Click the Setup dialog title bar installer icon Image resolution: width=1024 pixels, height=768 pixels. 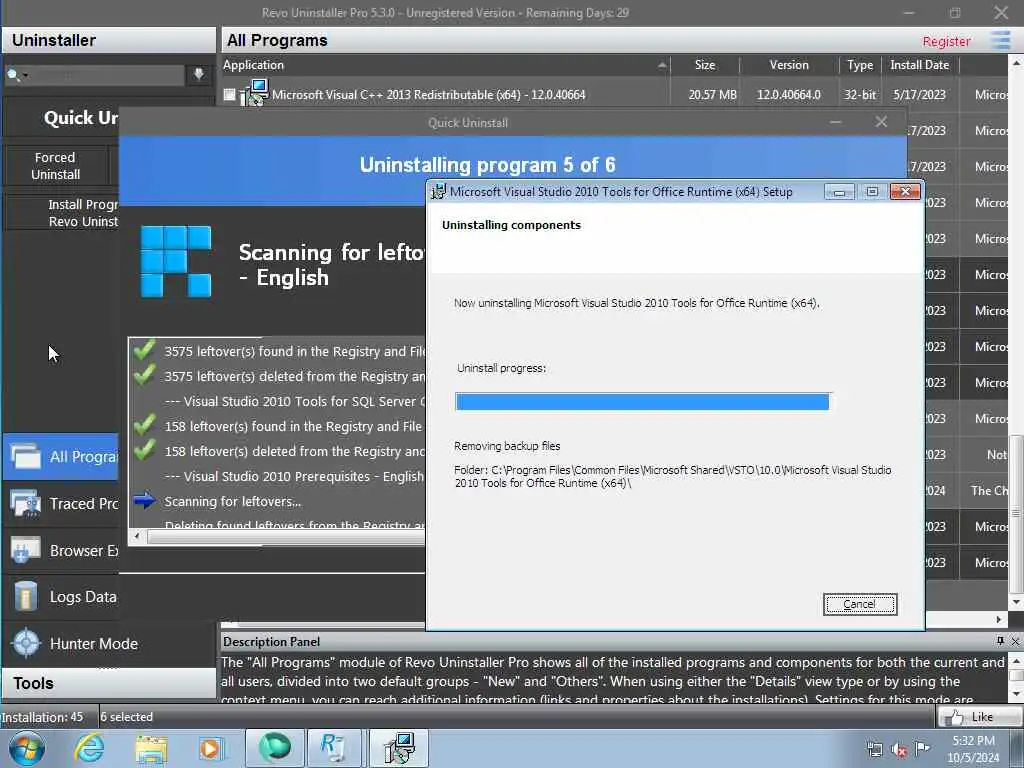click(x=438, y=191)
